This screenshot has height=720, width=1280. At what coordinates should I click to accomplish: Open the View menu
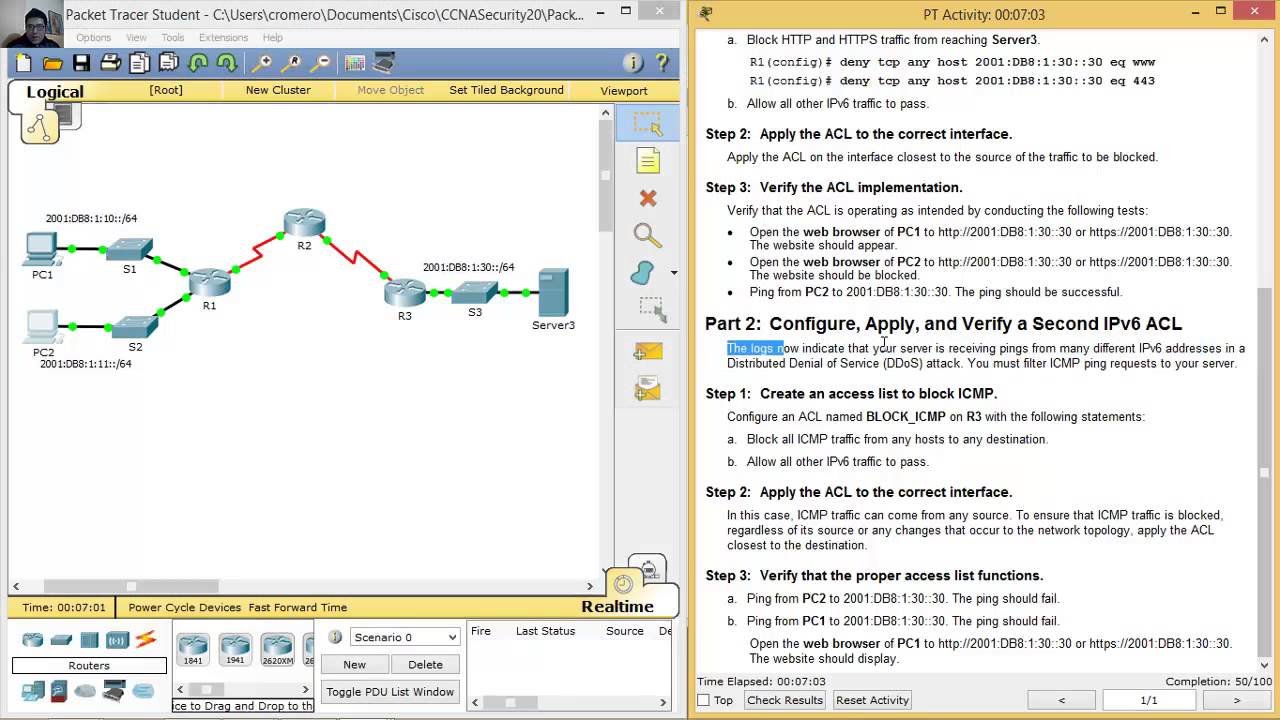click(x=136, y=38)
